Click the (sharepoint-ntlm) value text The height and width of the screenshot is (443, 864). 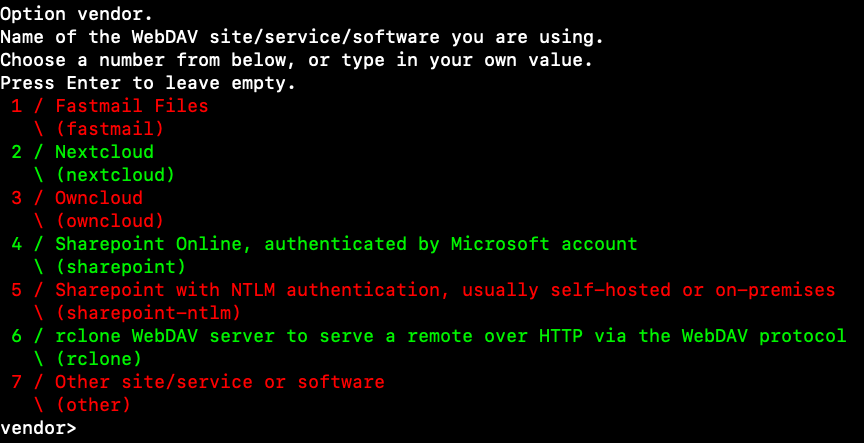click(x=149, y=314)
